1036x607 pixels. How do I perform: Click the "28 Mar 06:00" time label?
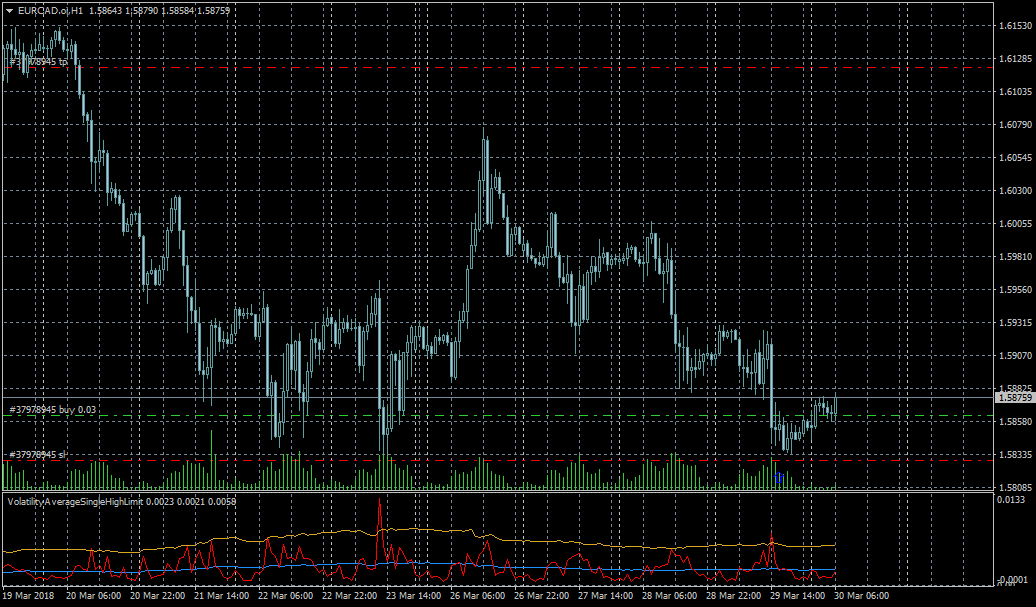[671, 596]
